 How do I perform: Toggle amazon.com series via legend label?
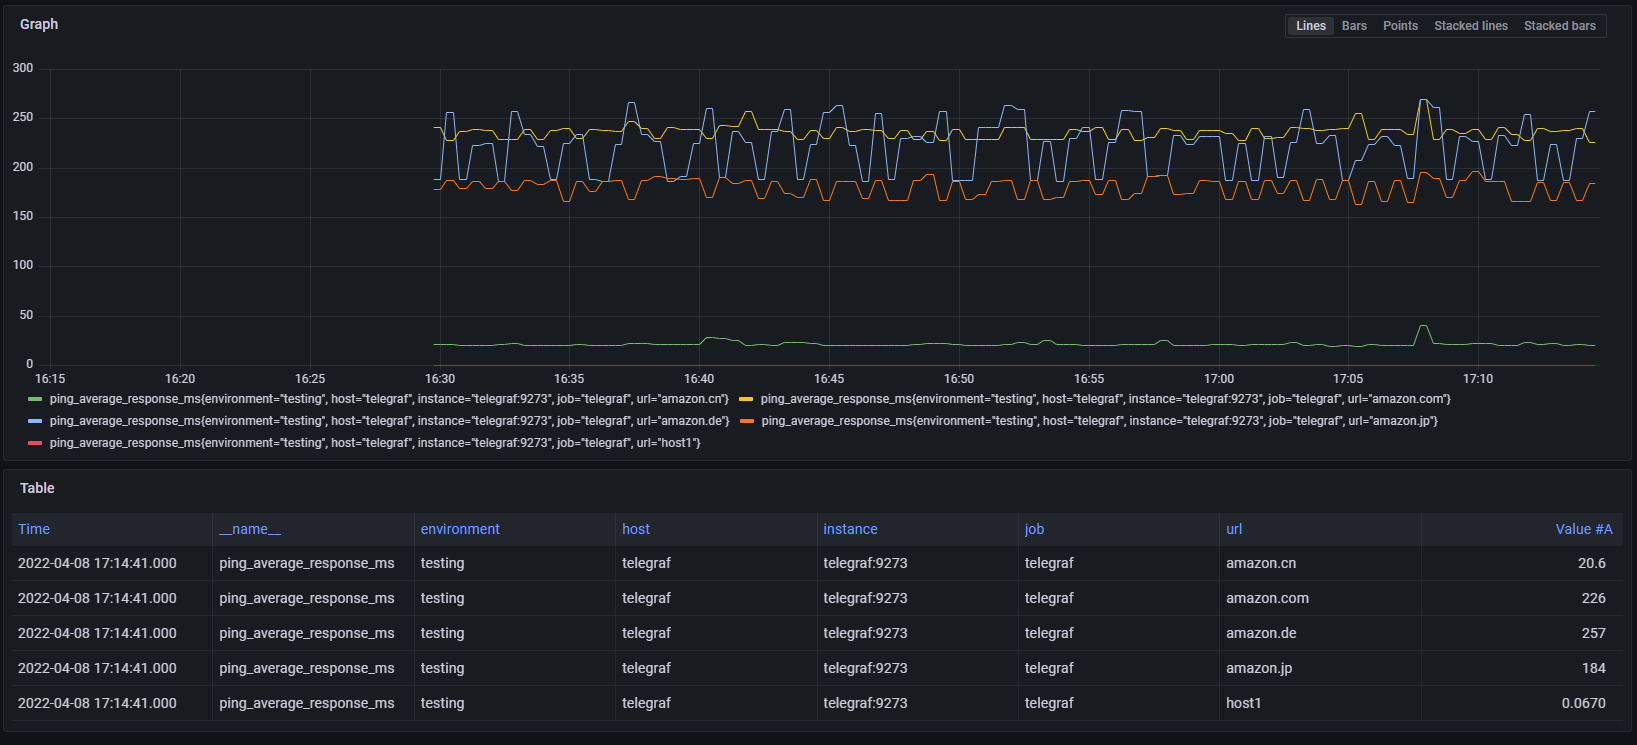coord(1105,399)
